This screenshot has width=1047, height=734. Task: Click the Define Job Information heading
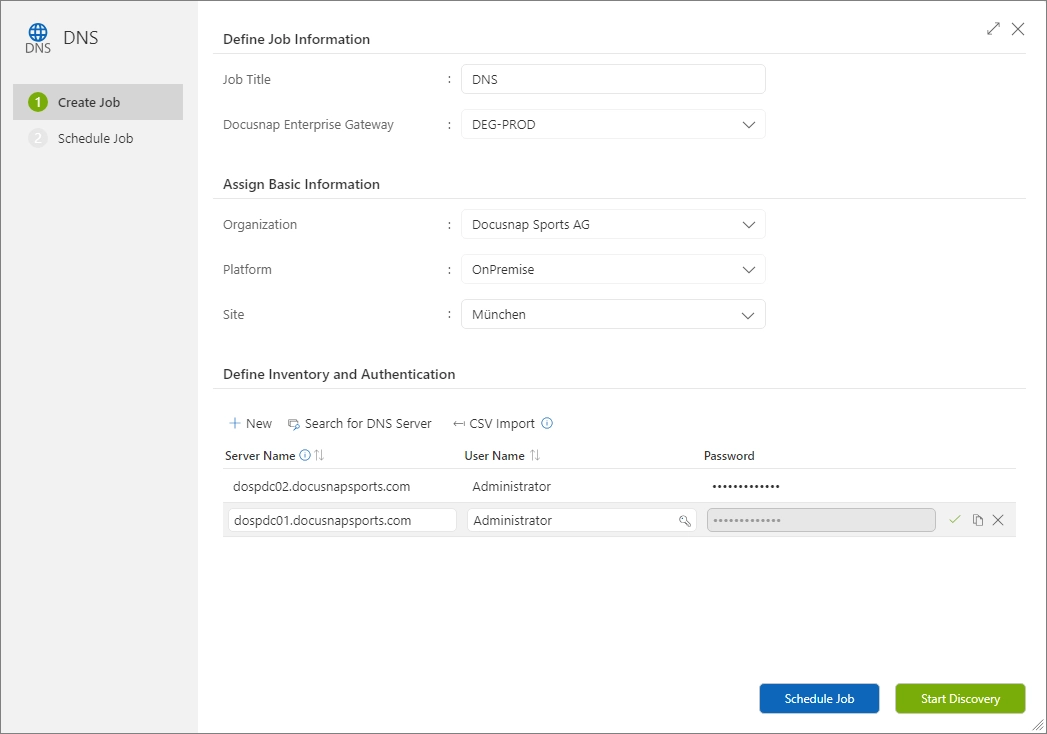pos(296,39)
